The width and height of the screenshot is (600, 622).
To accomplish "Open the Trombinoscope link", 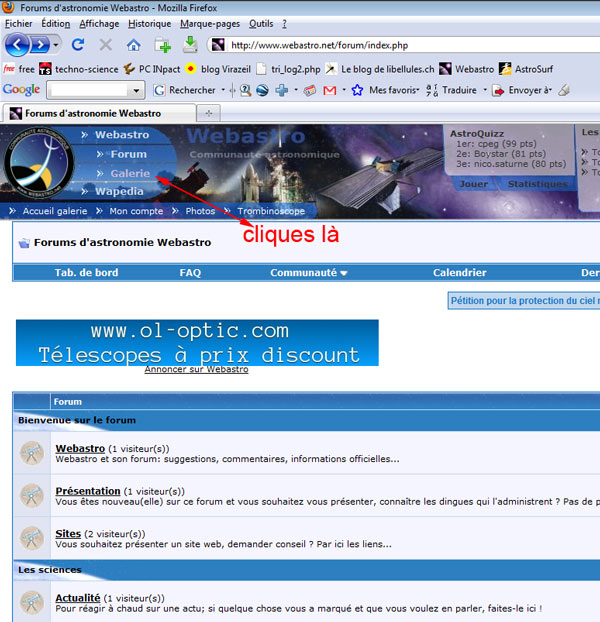I will tap(271, 211).
